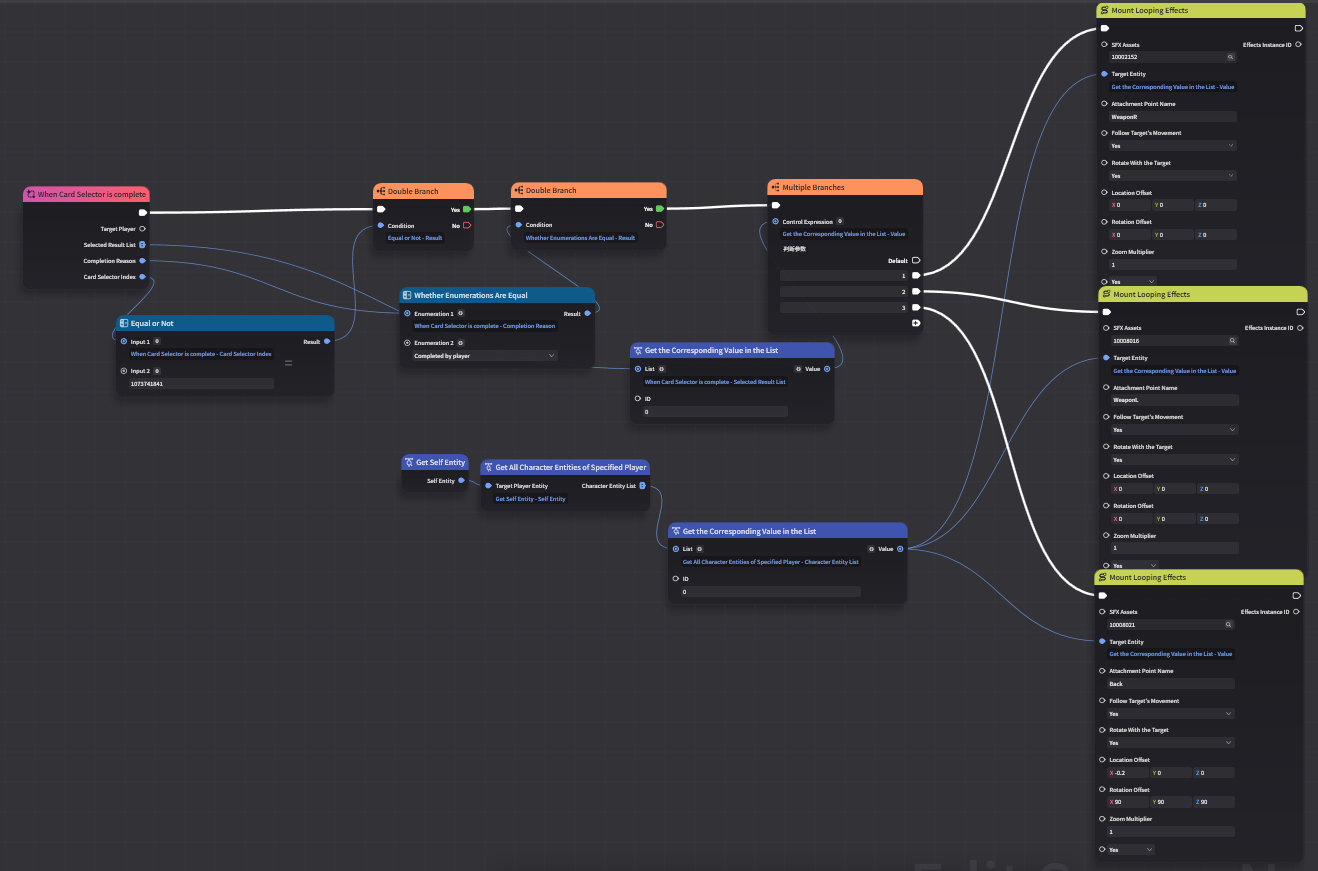Click the Result pin of Whether Enumerations Are Equal
1318x871 pixels.
point(587,313)
